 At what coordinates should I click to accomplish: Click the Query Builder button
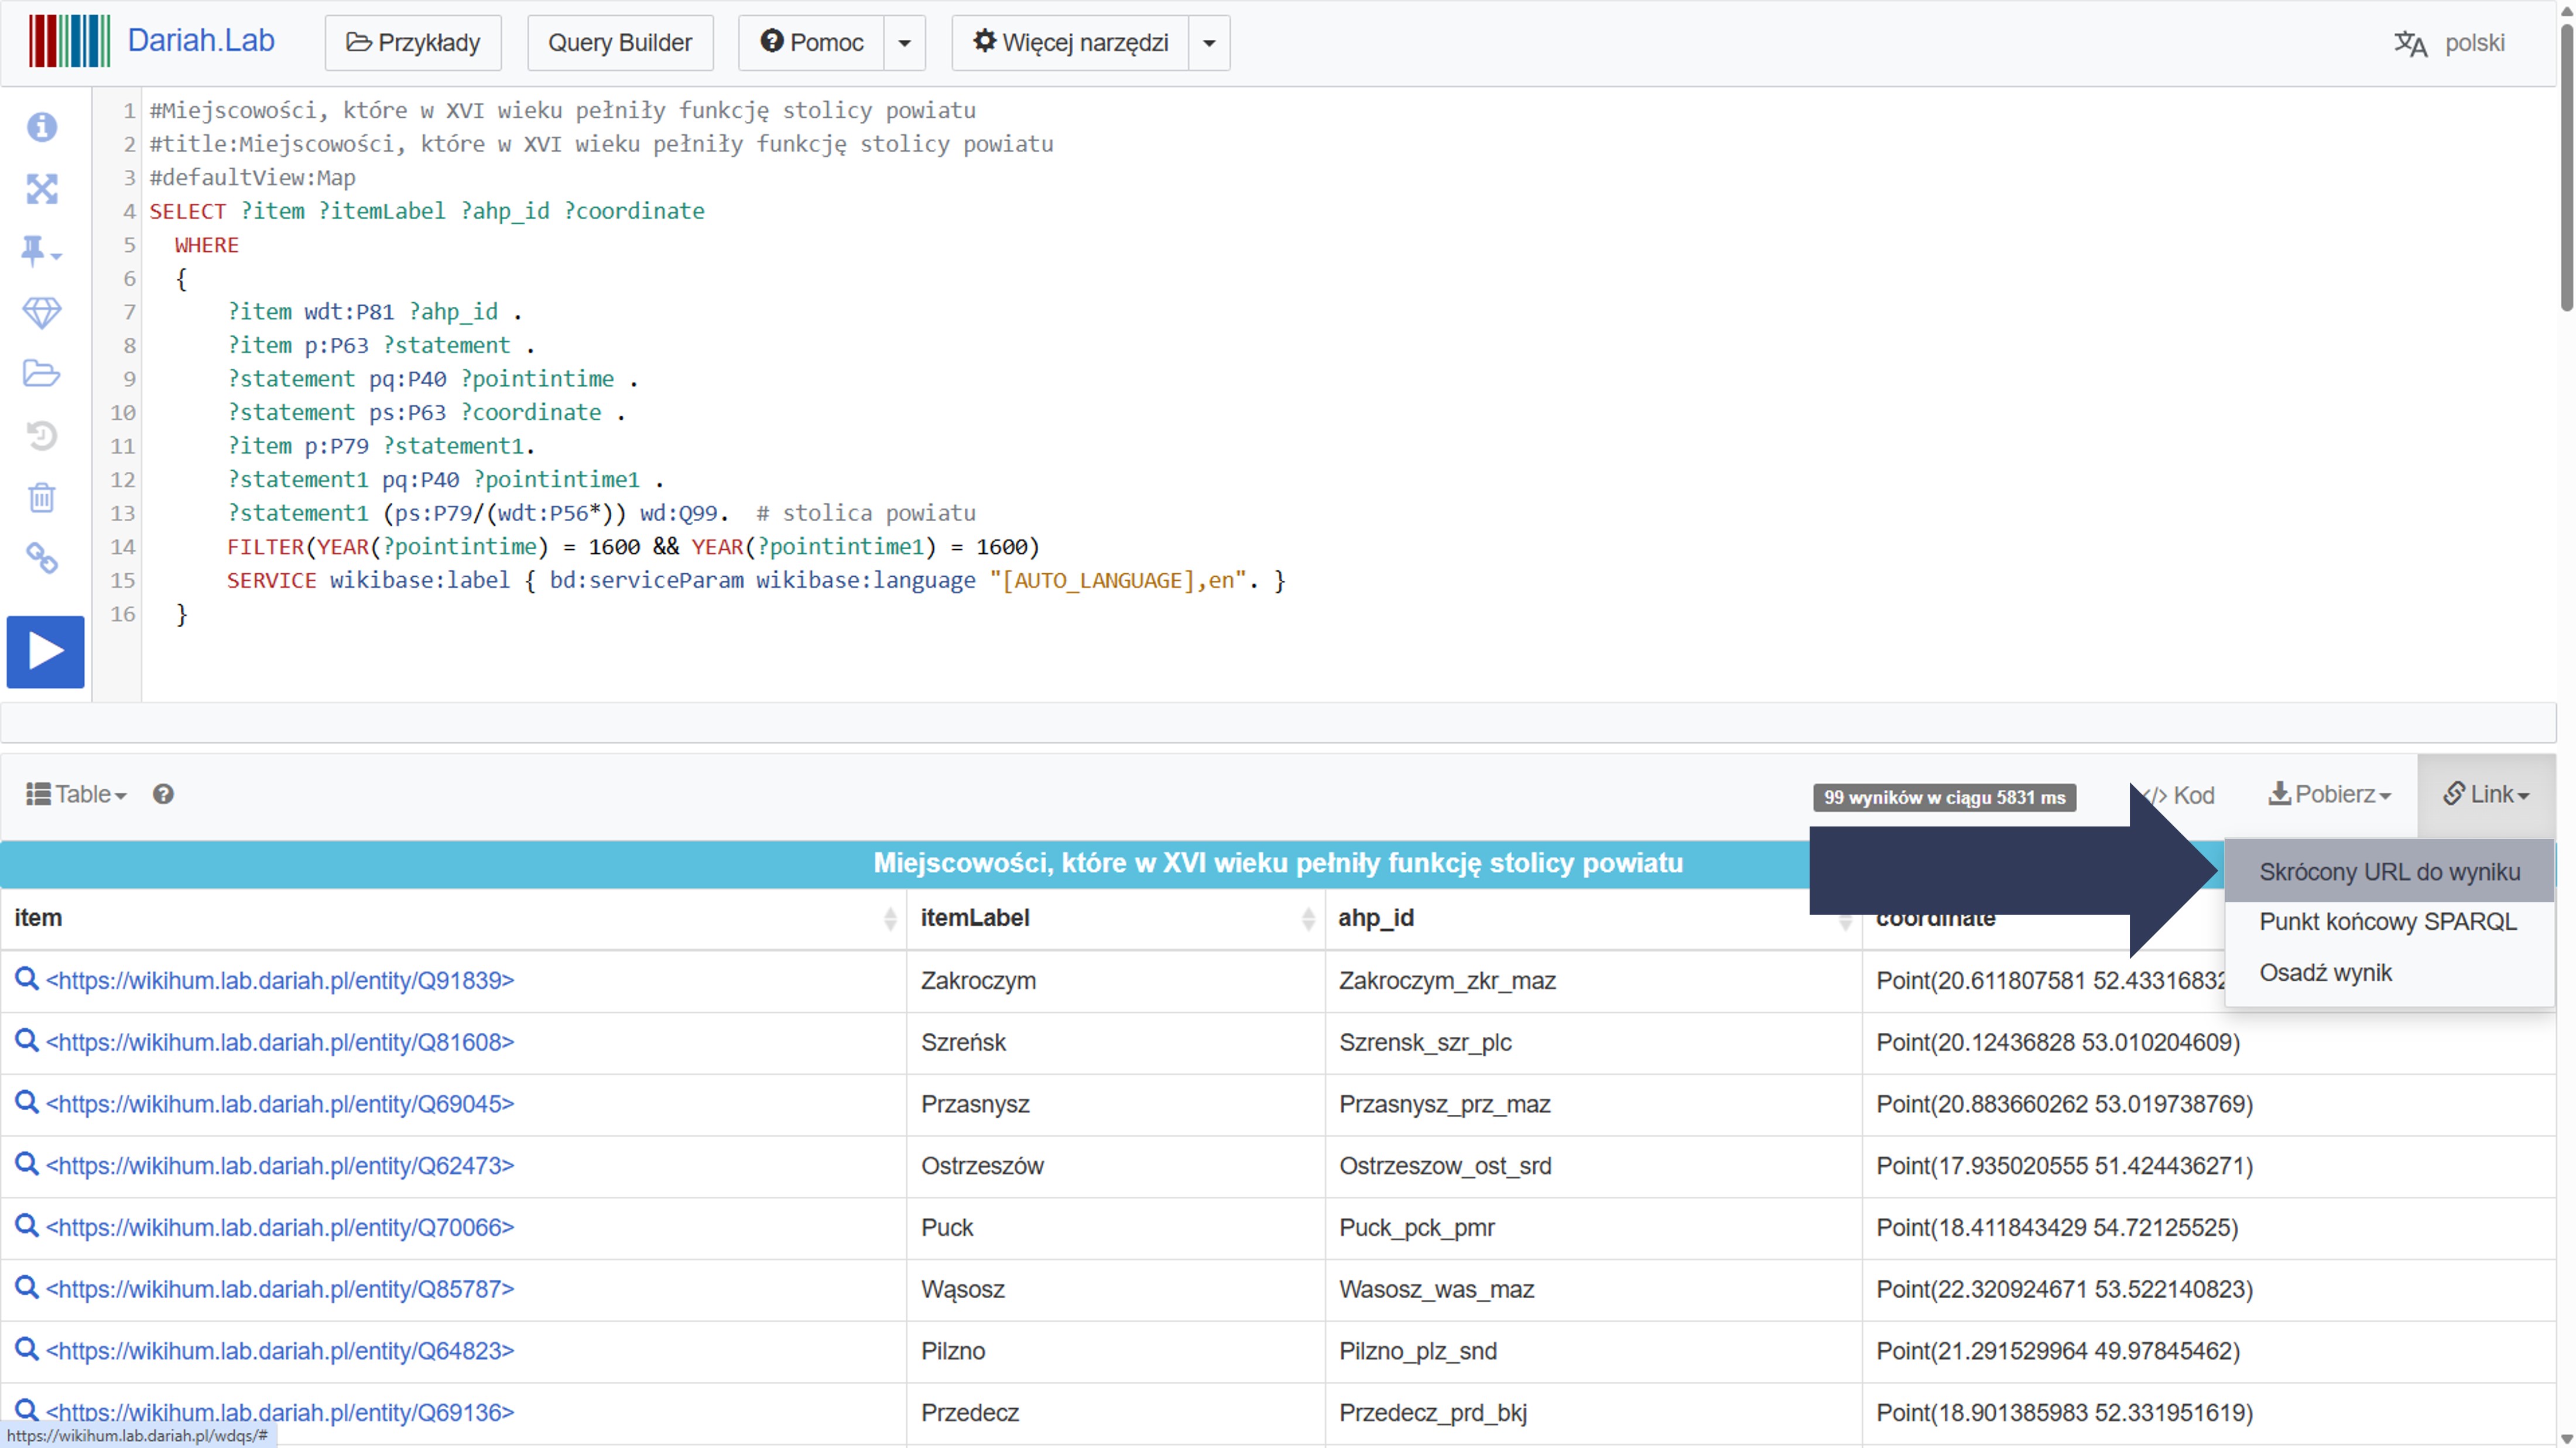[x=620, y=43]
